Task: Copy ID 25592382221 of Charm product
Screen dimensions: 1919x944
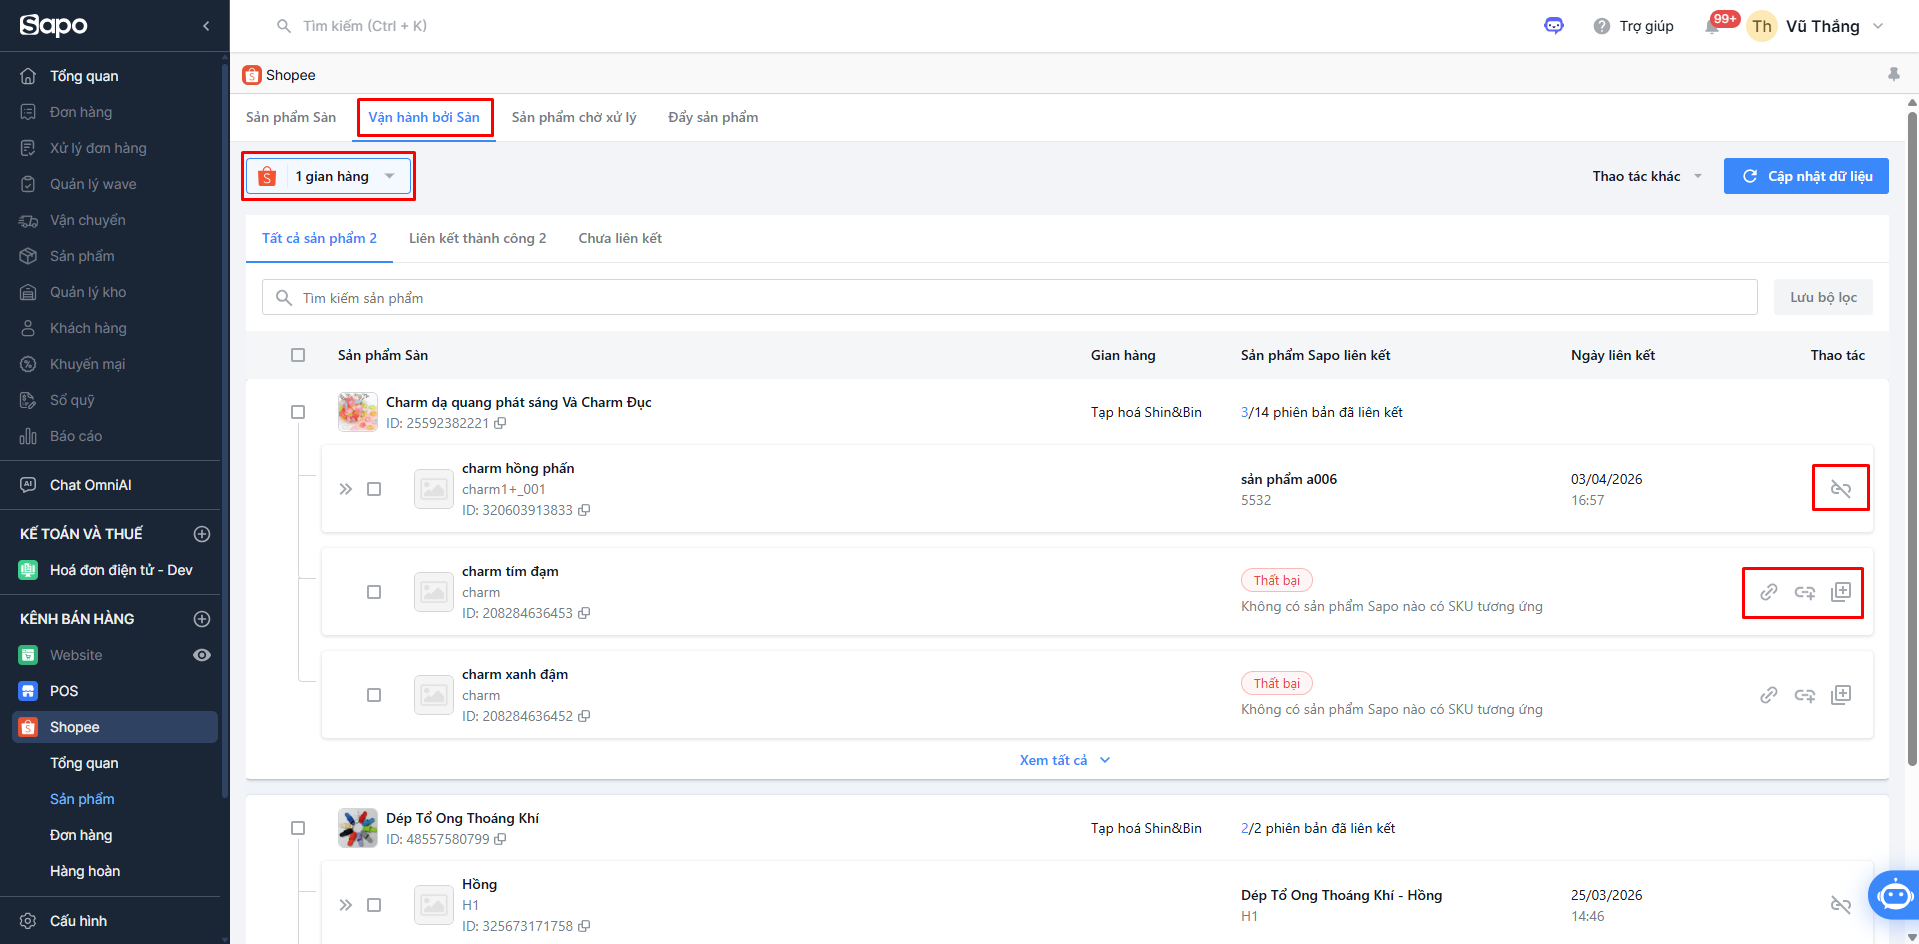Action: coord(500,423)
